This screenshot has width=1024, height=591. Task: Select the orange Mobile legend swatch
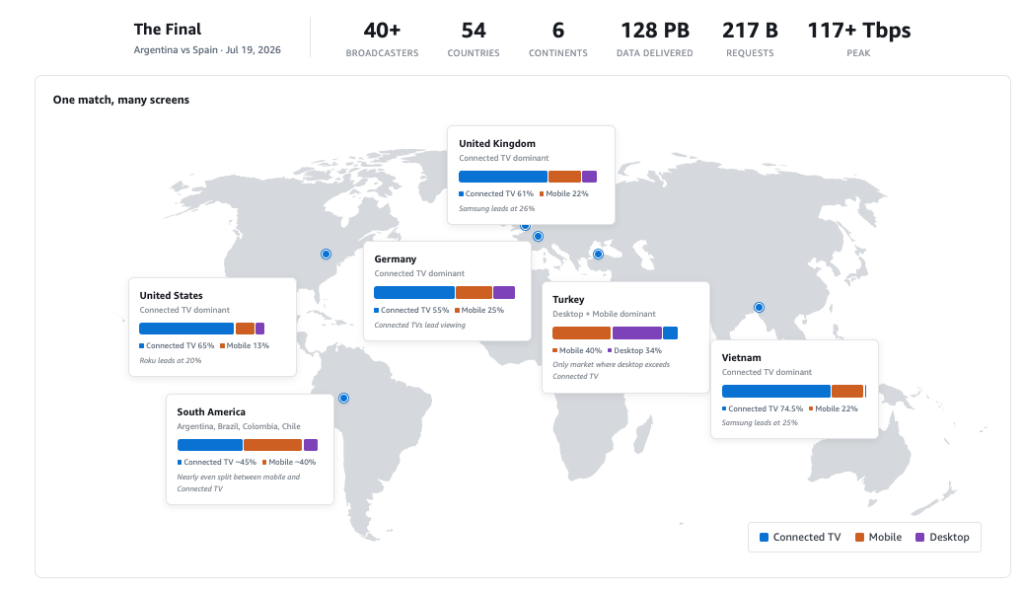[859, 537]
